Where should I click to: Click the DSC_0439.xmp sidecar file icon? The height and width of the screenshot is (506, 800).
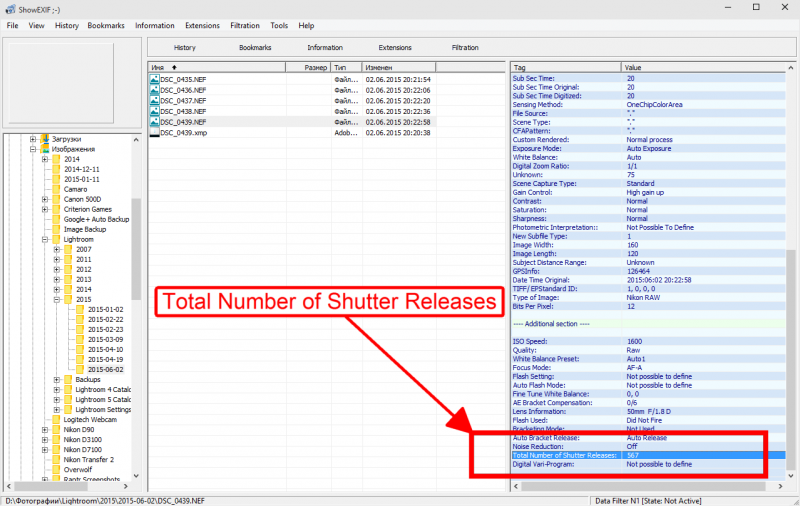point(154,133)
